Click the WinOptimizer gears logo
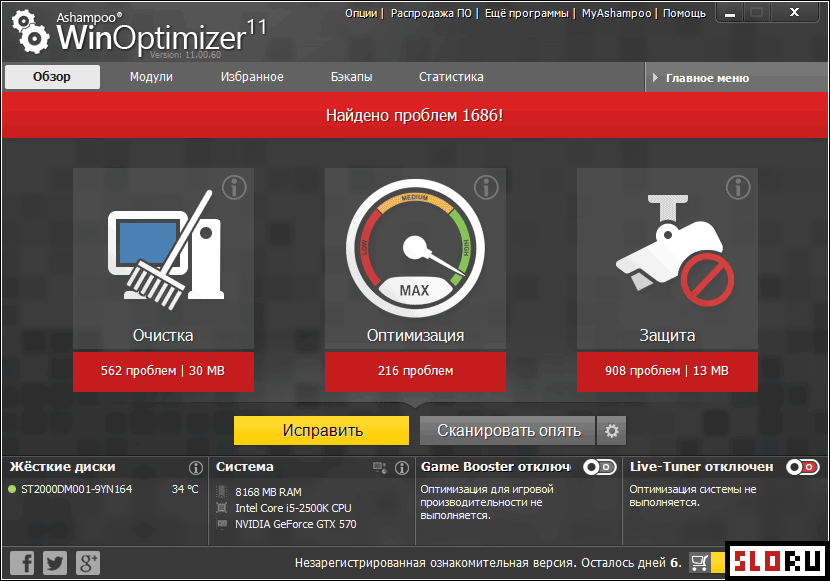This screenshot has height=581, width=830. pos(30,32)
